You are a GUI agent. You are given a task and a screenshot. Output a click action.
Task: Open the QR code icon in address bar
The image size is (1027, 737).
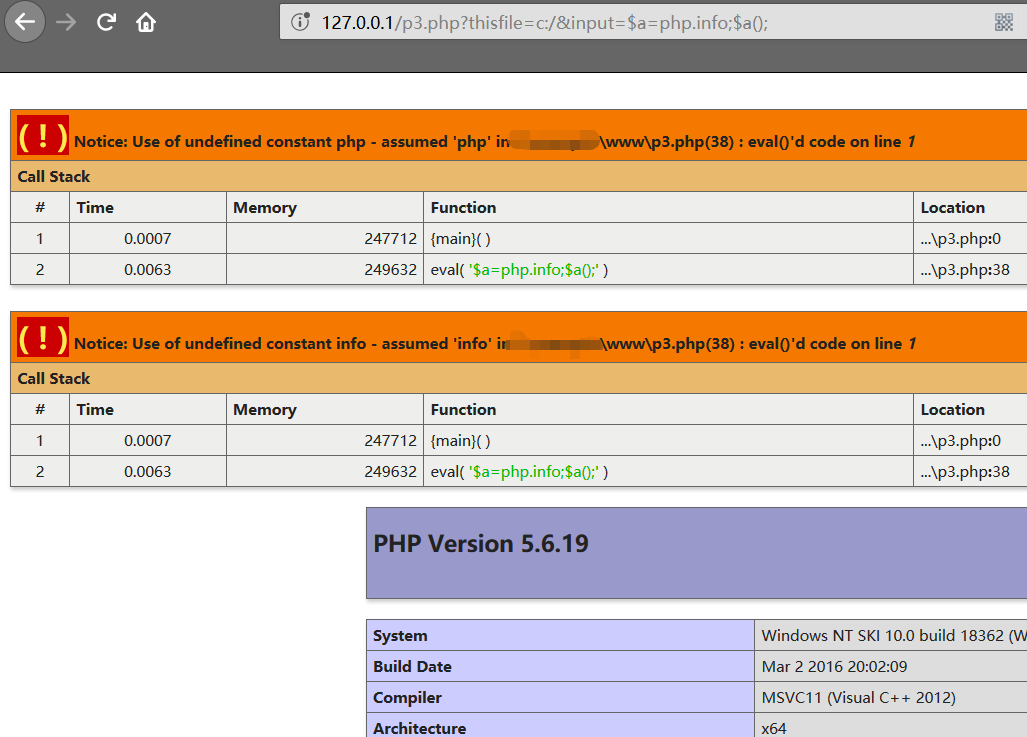tap(1004, 22)
